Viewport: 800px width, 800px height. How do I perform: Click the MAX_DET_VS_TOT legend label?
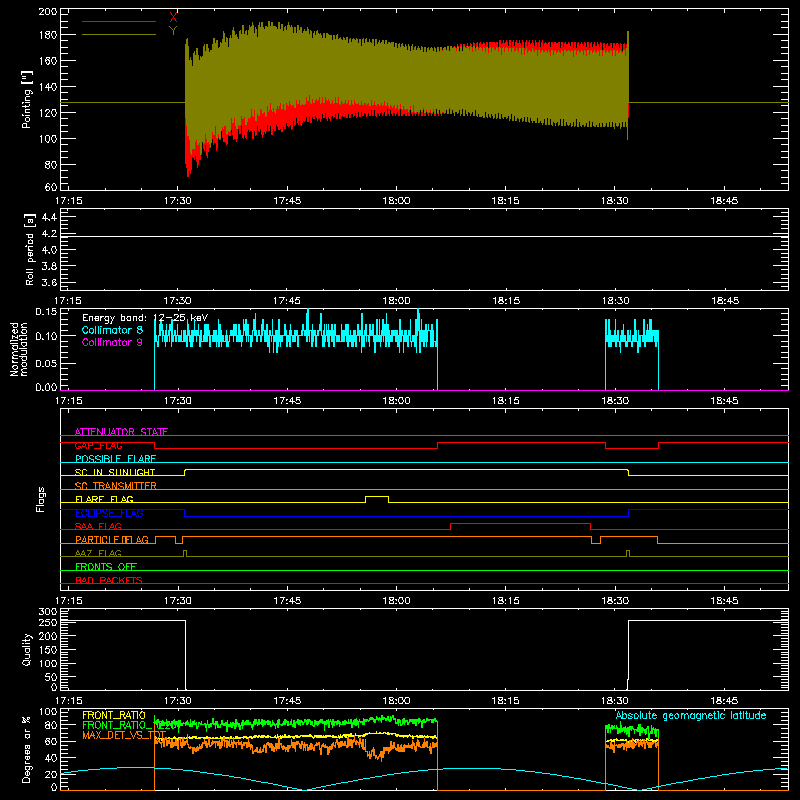coord(124,735)
